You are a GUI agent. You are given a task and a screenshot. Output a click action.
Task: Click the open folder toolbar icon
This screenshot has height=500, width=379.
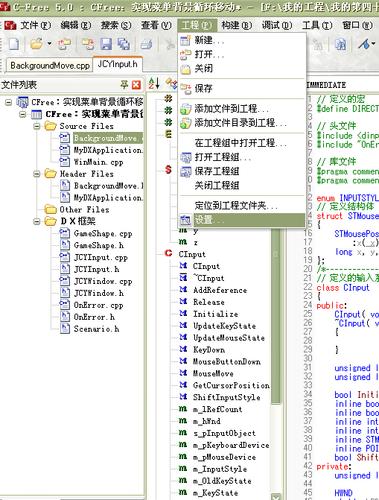(37, 44)
